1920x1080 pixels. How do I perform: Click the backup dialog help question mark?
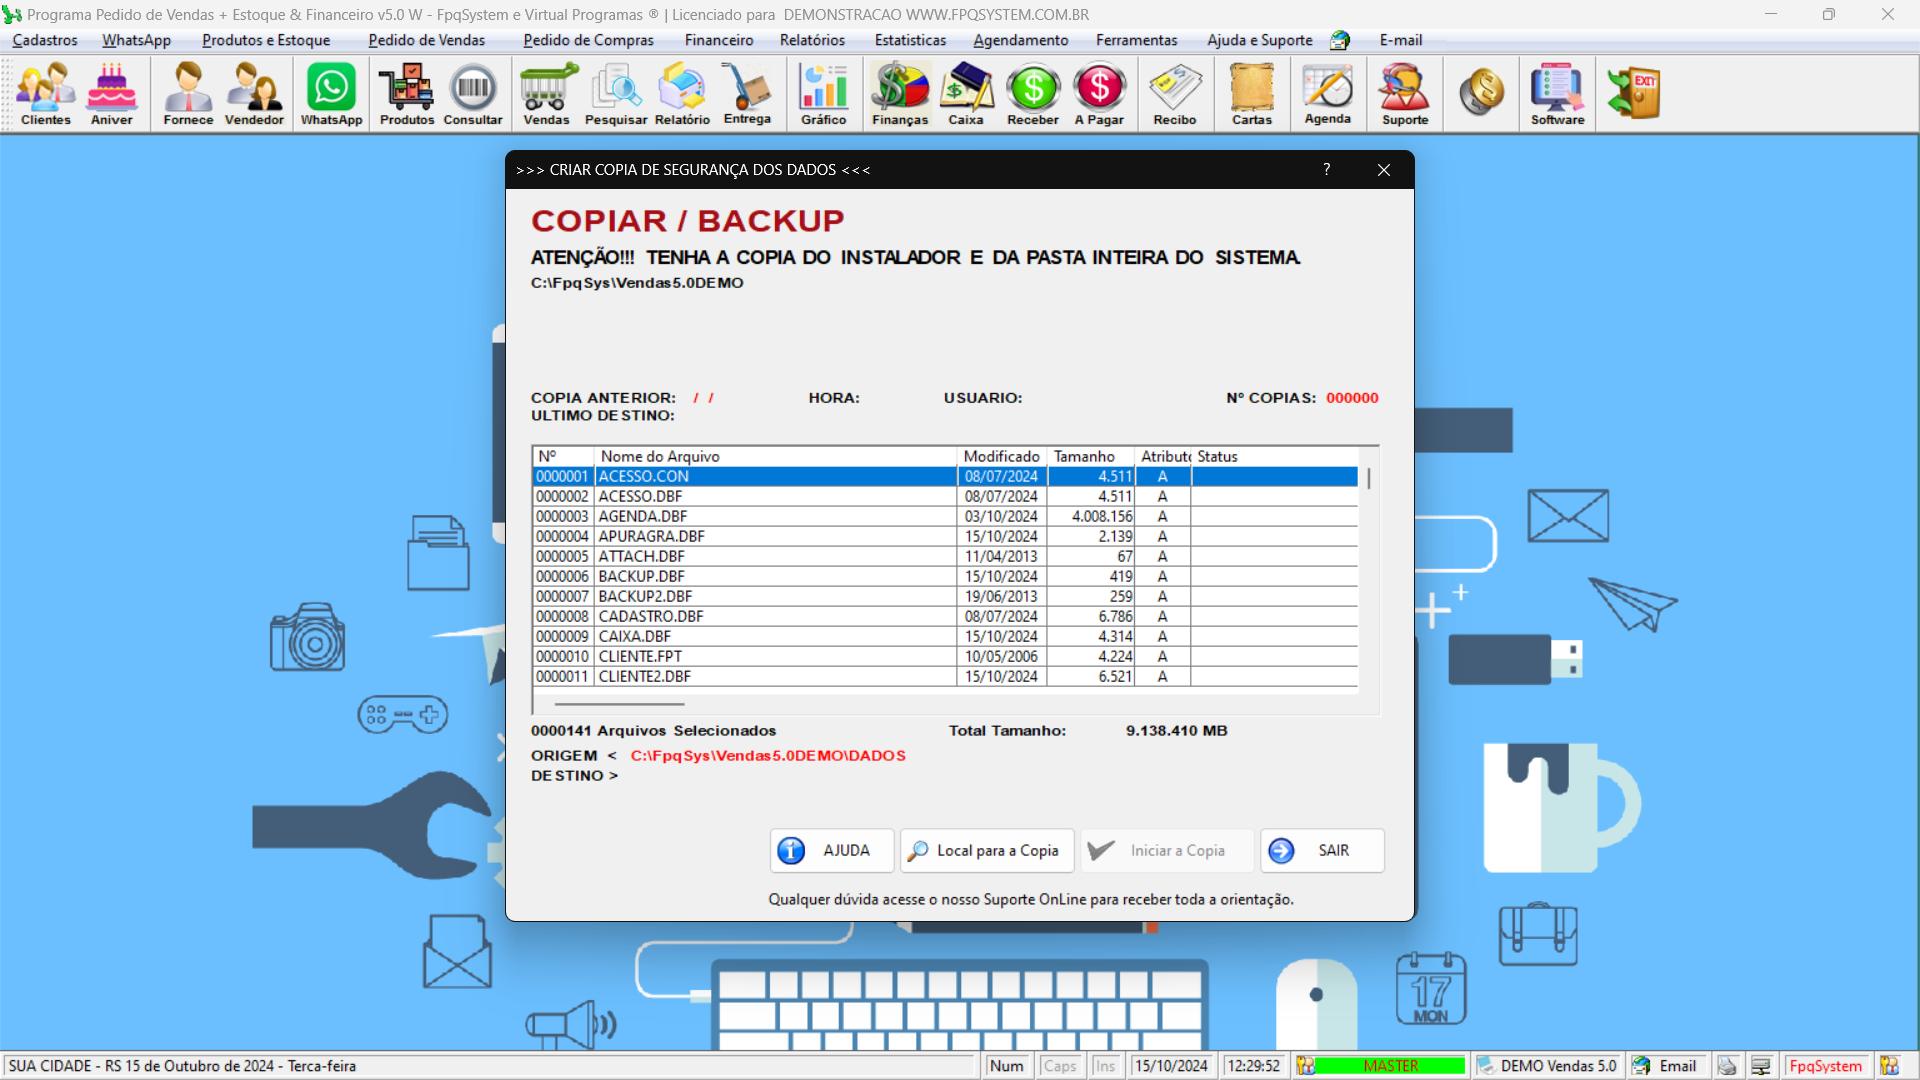point(1326,170)
